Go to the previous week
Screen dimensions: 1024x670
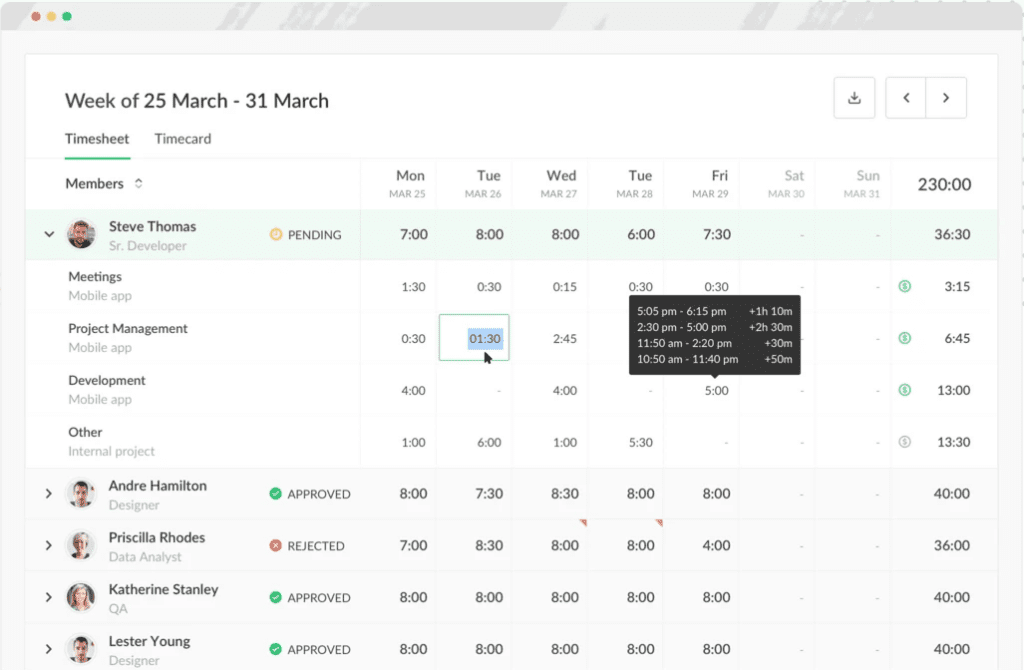coord(906,97)
